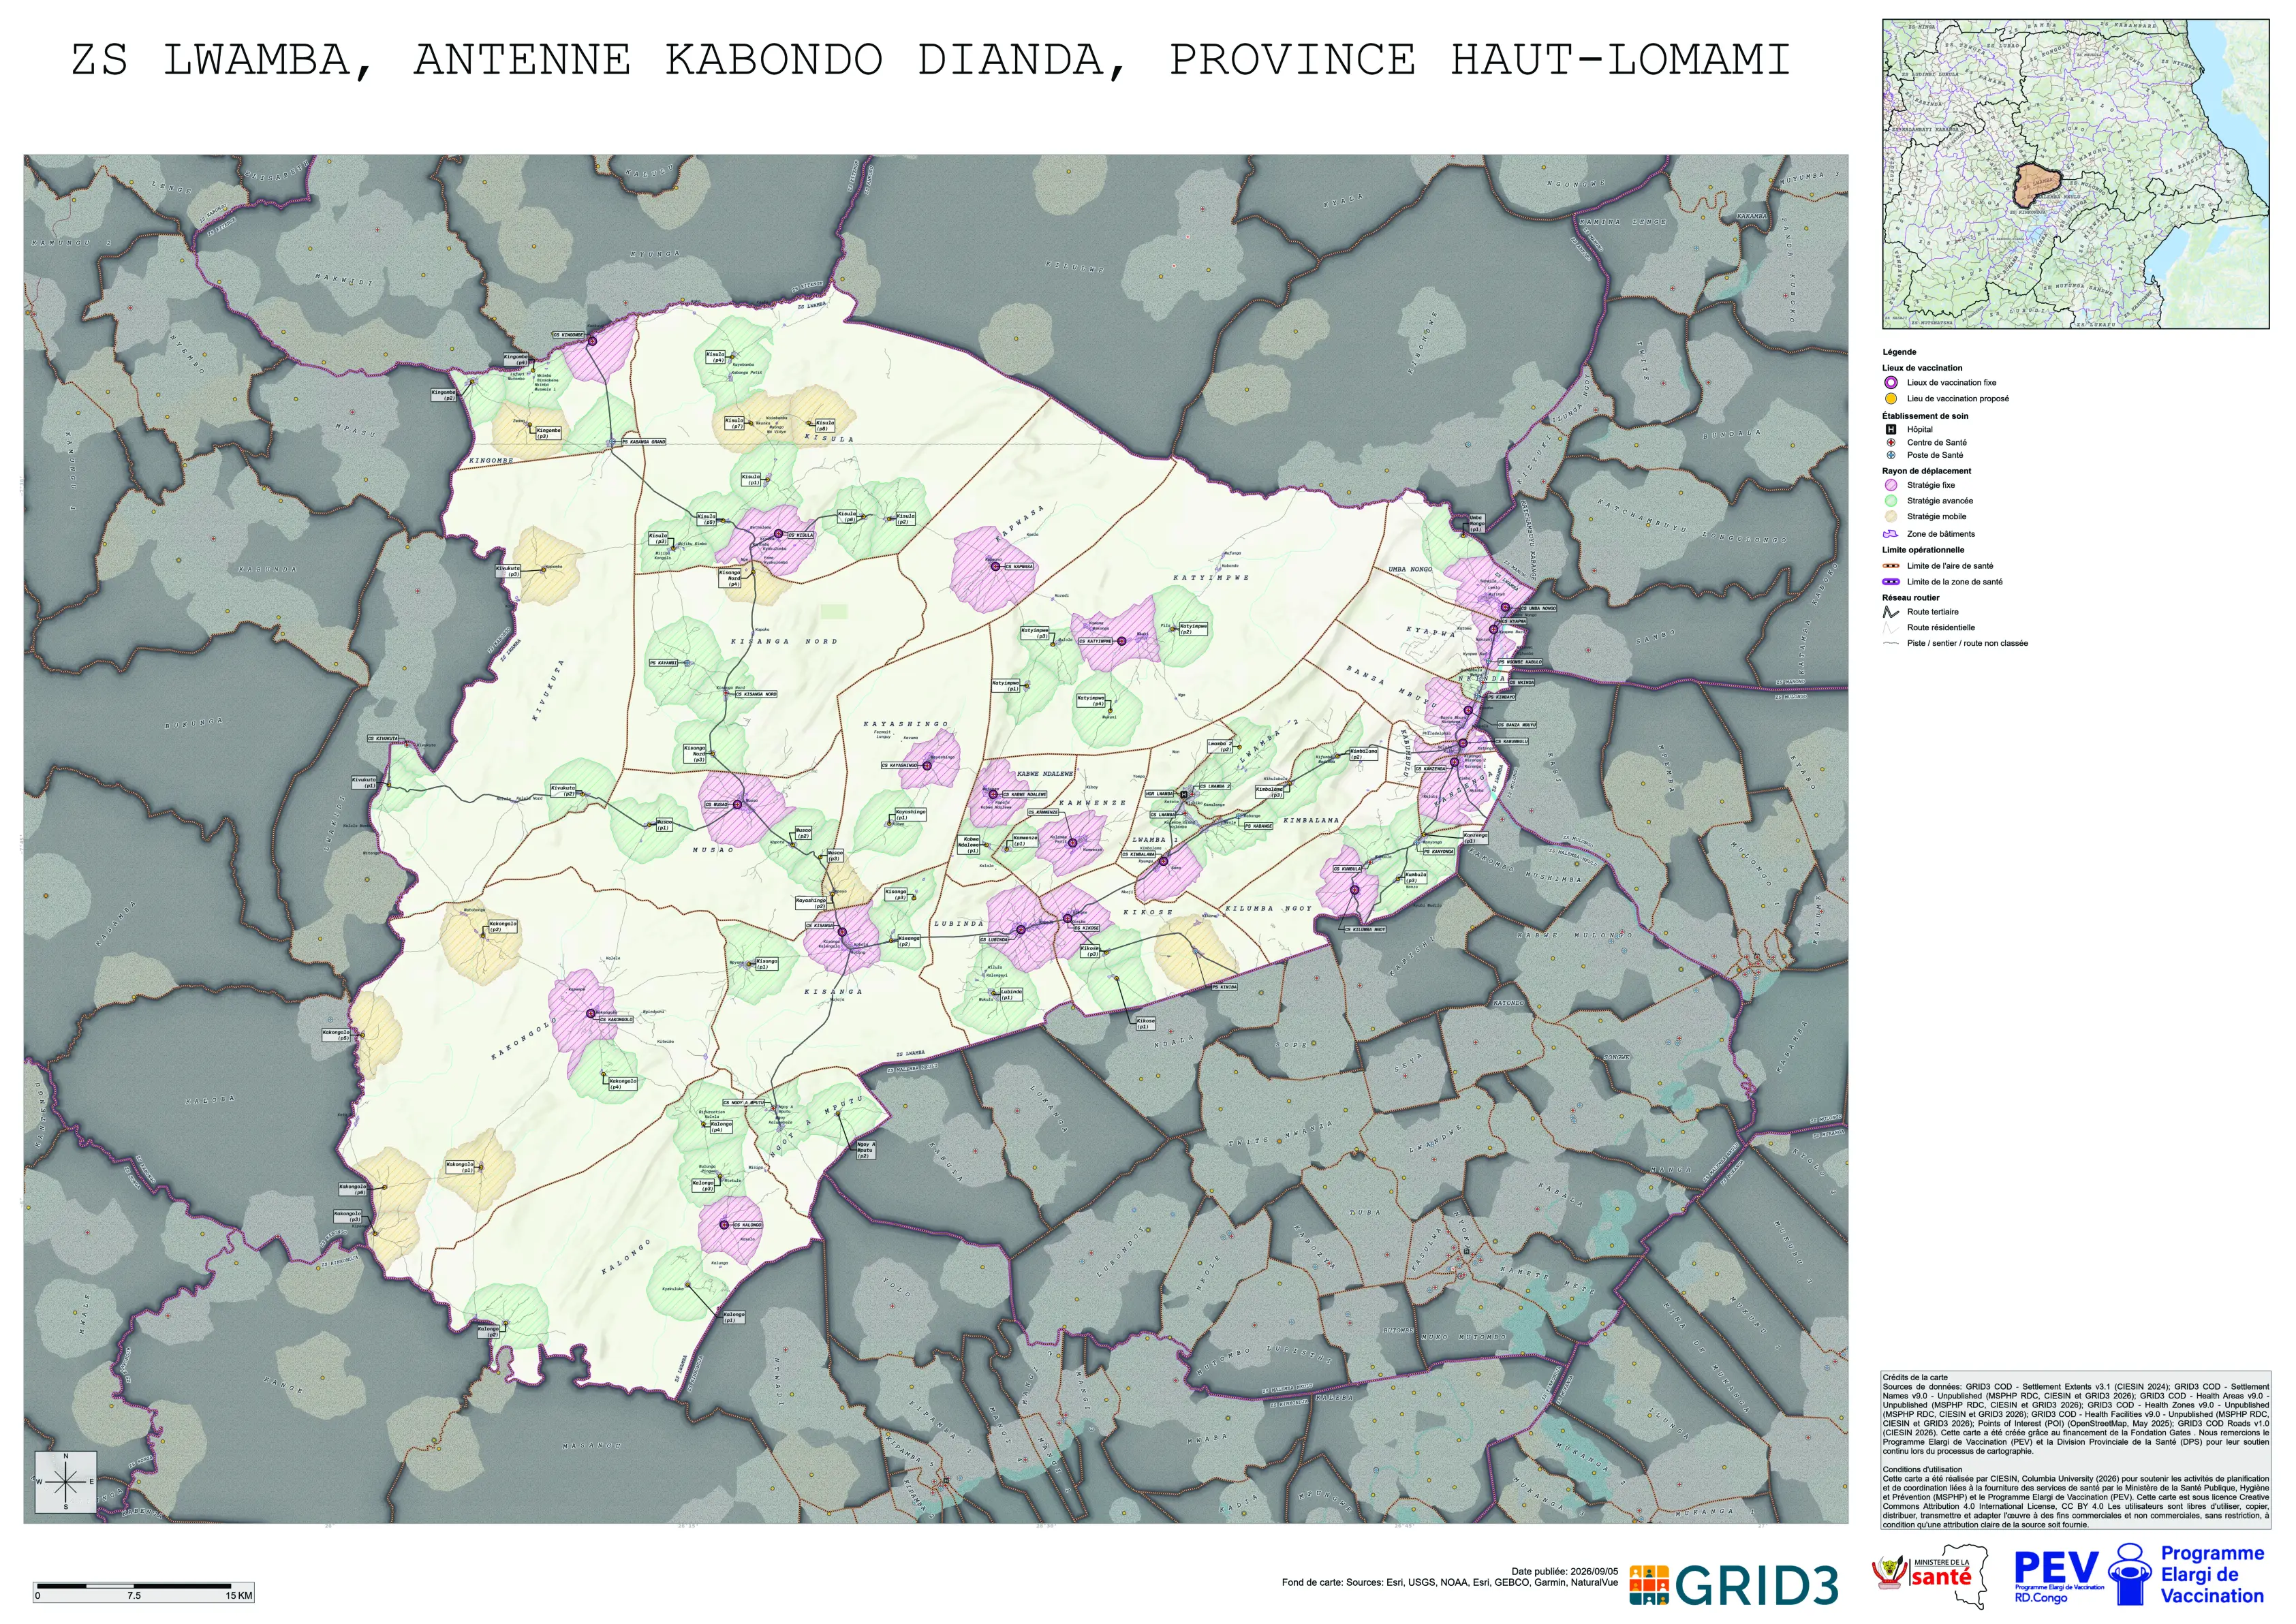Image resolution: width=2296 pixels, height=1624 pixels.
Task: Click the 'CS KATYIMPWE' map label
Action: point(1096,641)
